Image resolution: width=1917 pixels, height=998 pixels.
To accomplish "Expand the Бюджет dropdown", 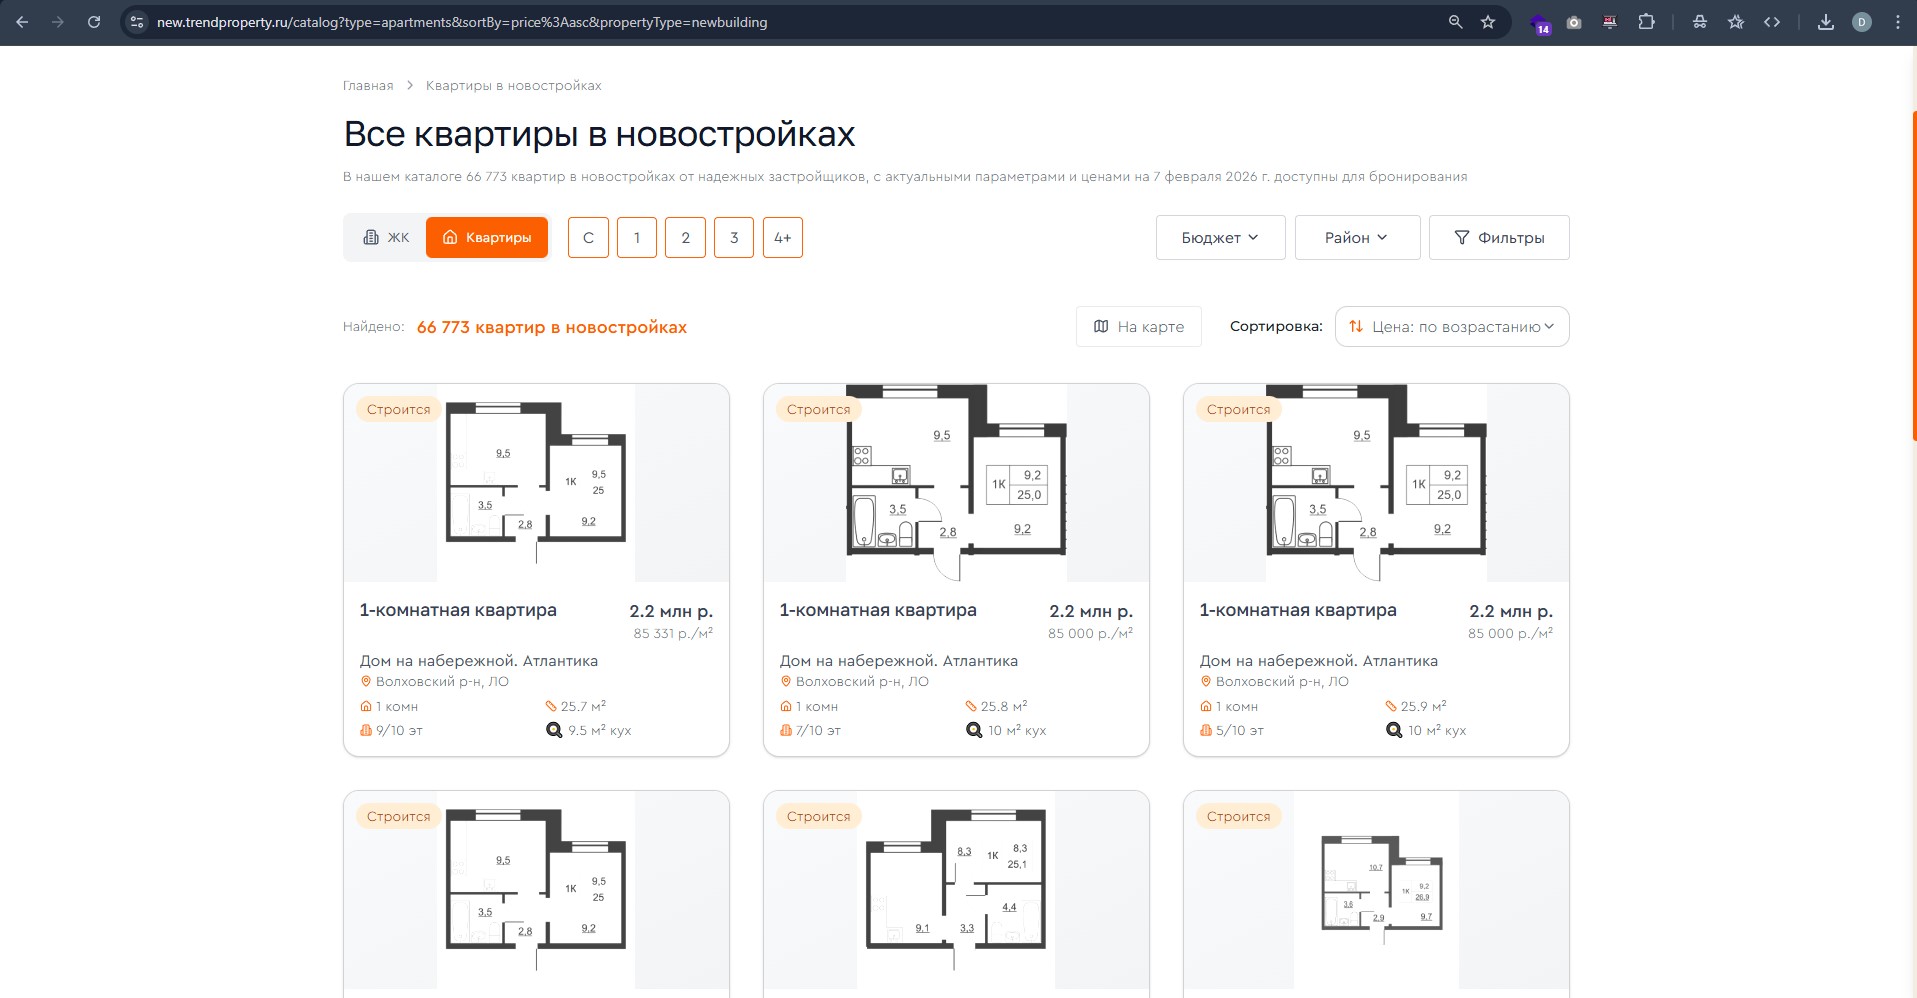I will pyautogui.click(x=1220, y=238).
